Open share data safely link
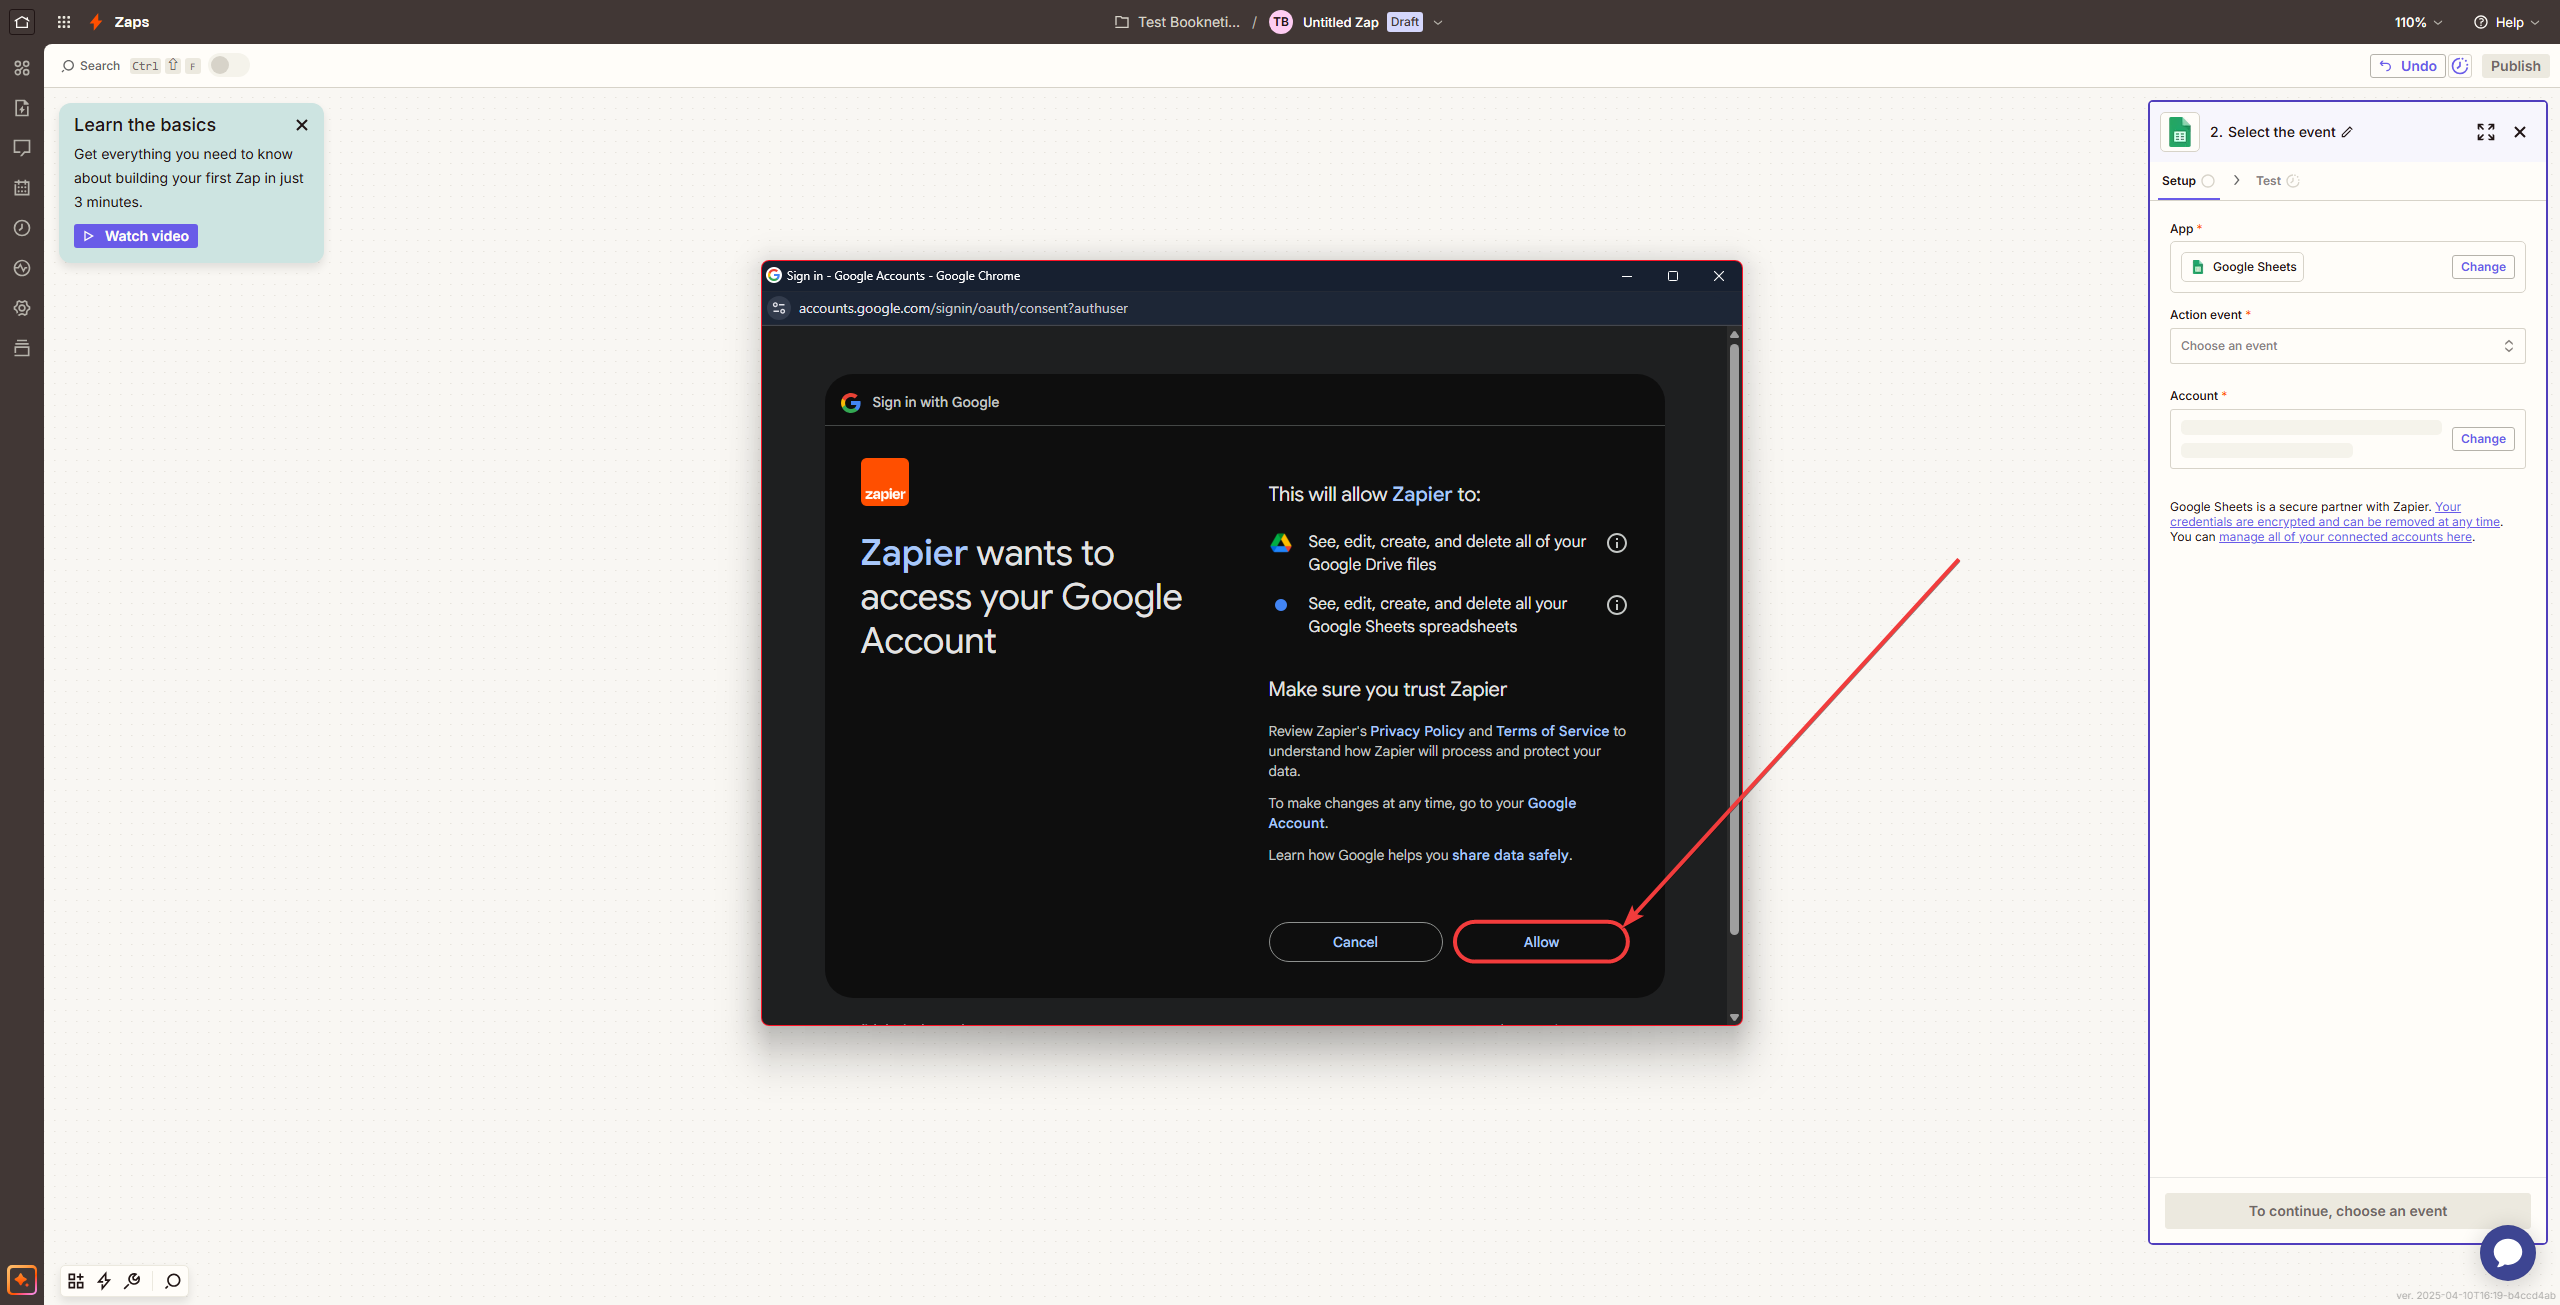Image resolution: width=2560 pixels, height=1305 pixels. pos(1510,855)
